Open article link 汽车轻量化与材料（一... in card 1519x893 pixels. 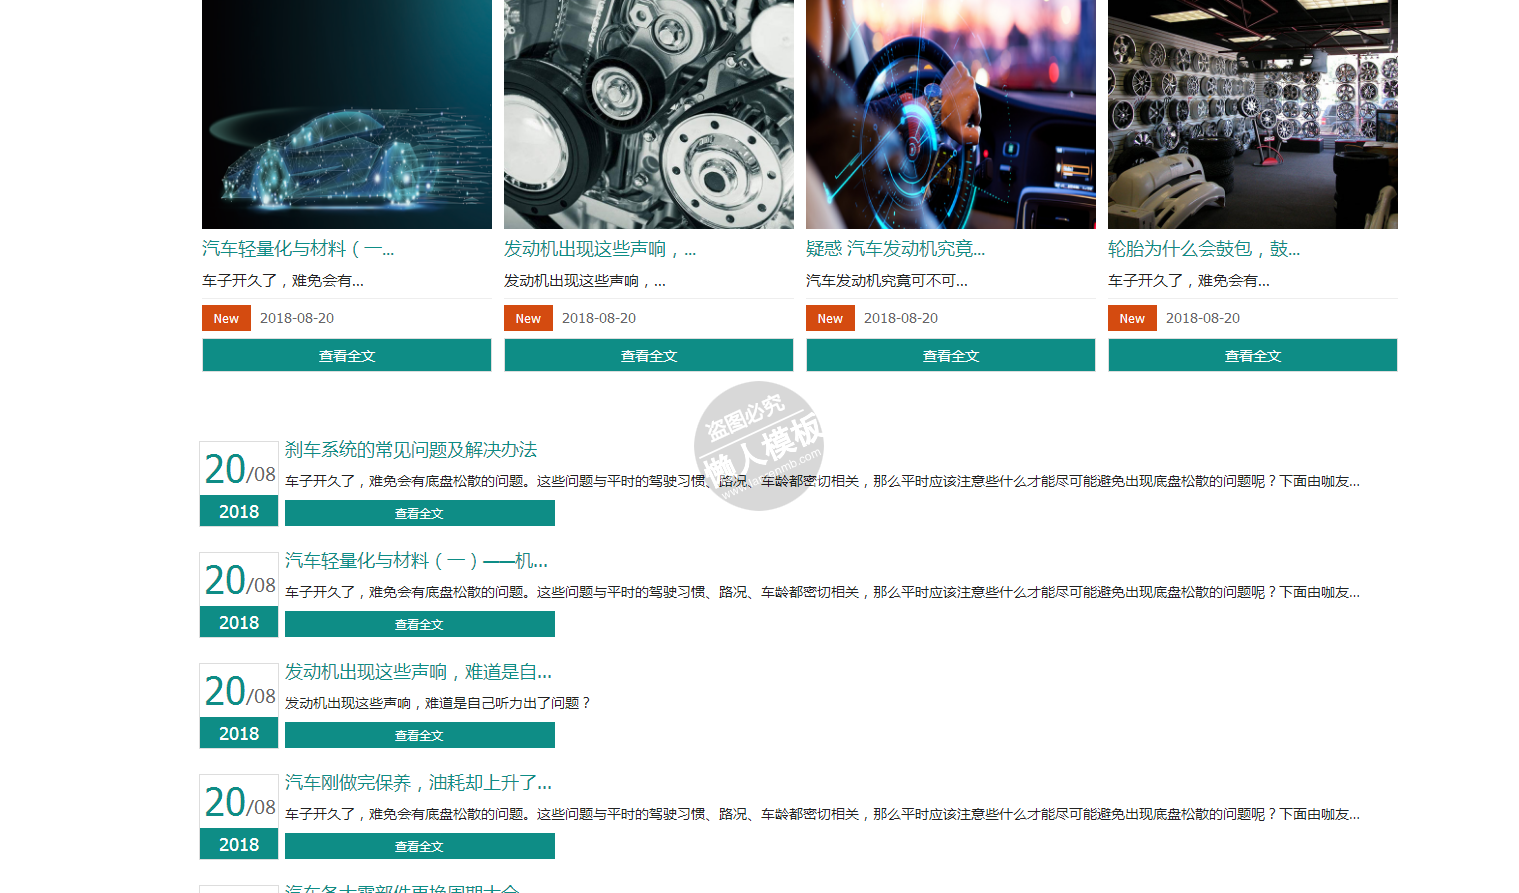click(x=298, y=249)
